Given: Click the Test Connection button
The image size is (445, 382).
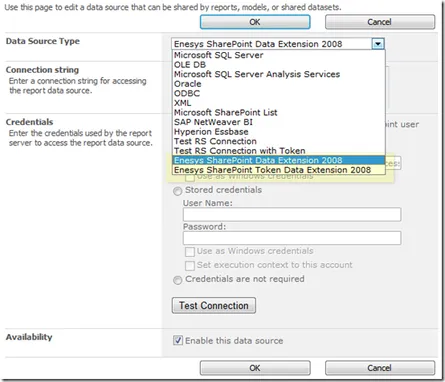Looking at the screenshot, I should [x=214, y=305].
